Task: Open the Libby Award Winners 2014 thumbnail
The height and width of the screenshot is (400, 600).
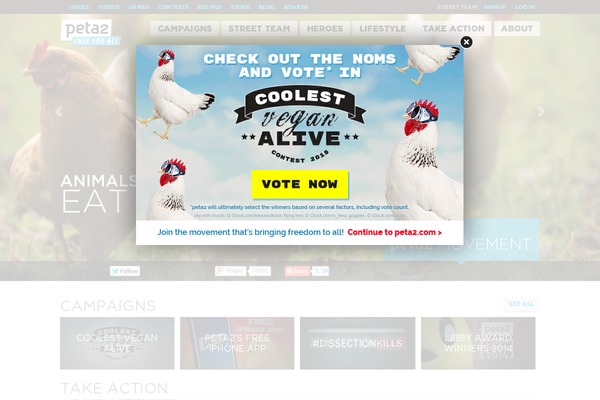Action: (x=478, y=343)
